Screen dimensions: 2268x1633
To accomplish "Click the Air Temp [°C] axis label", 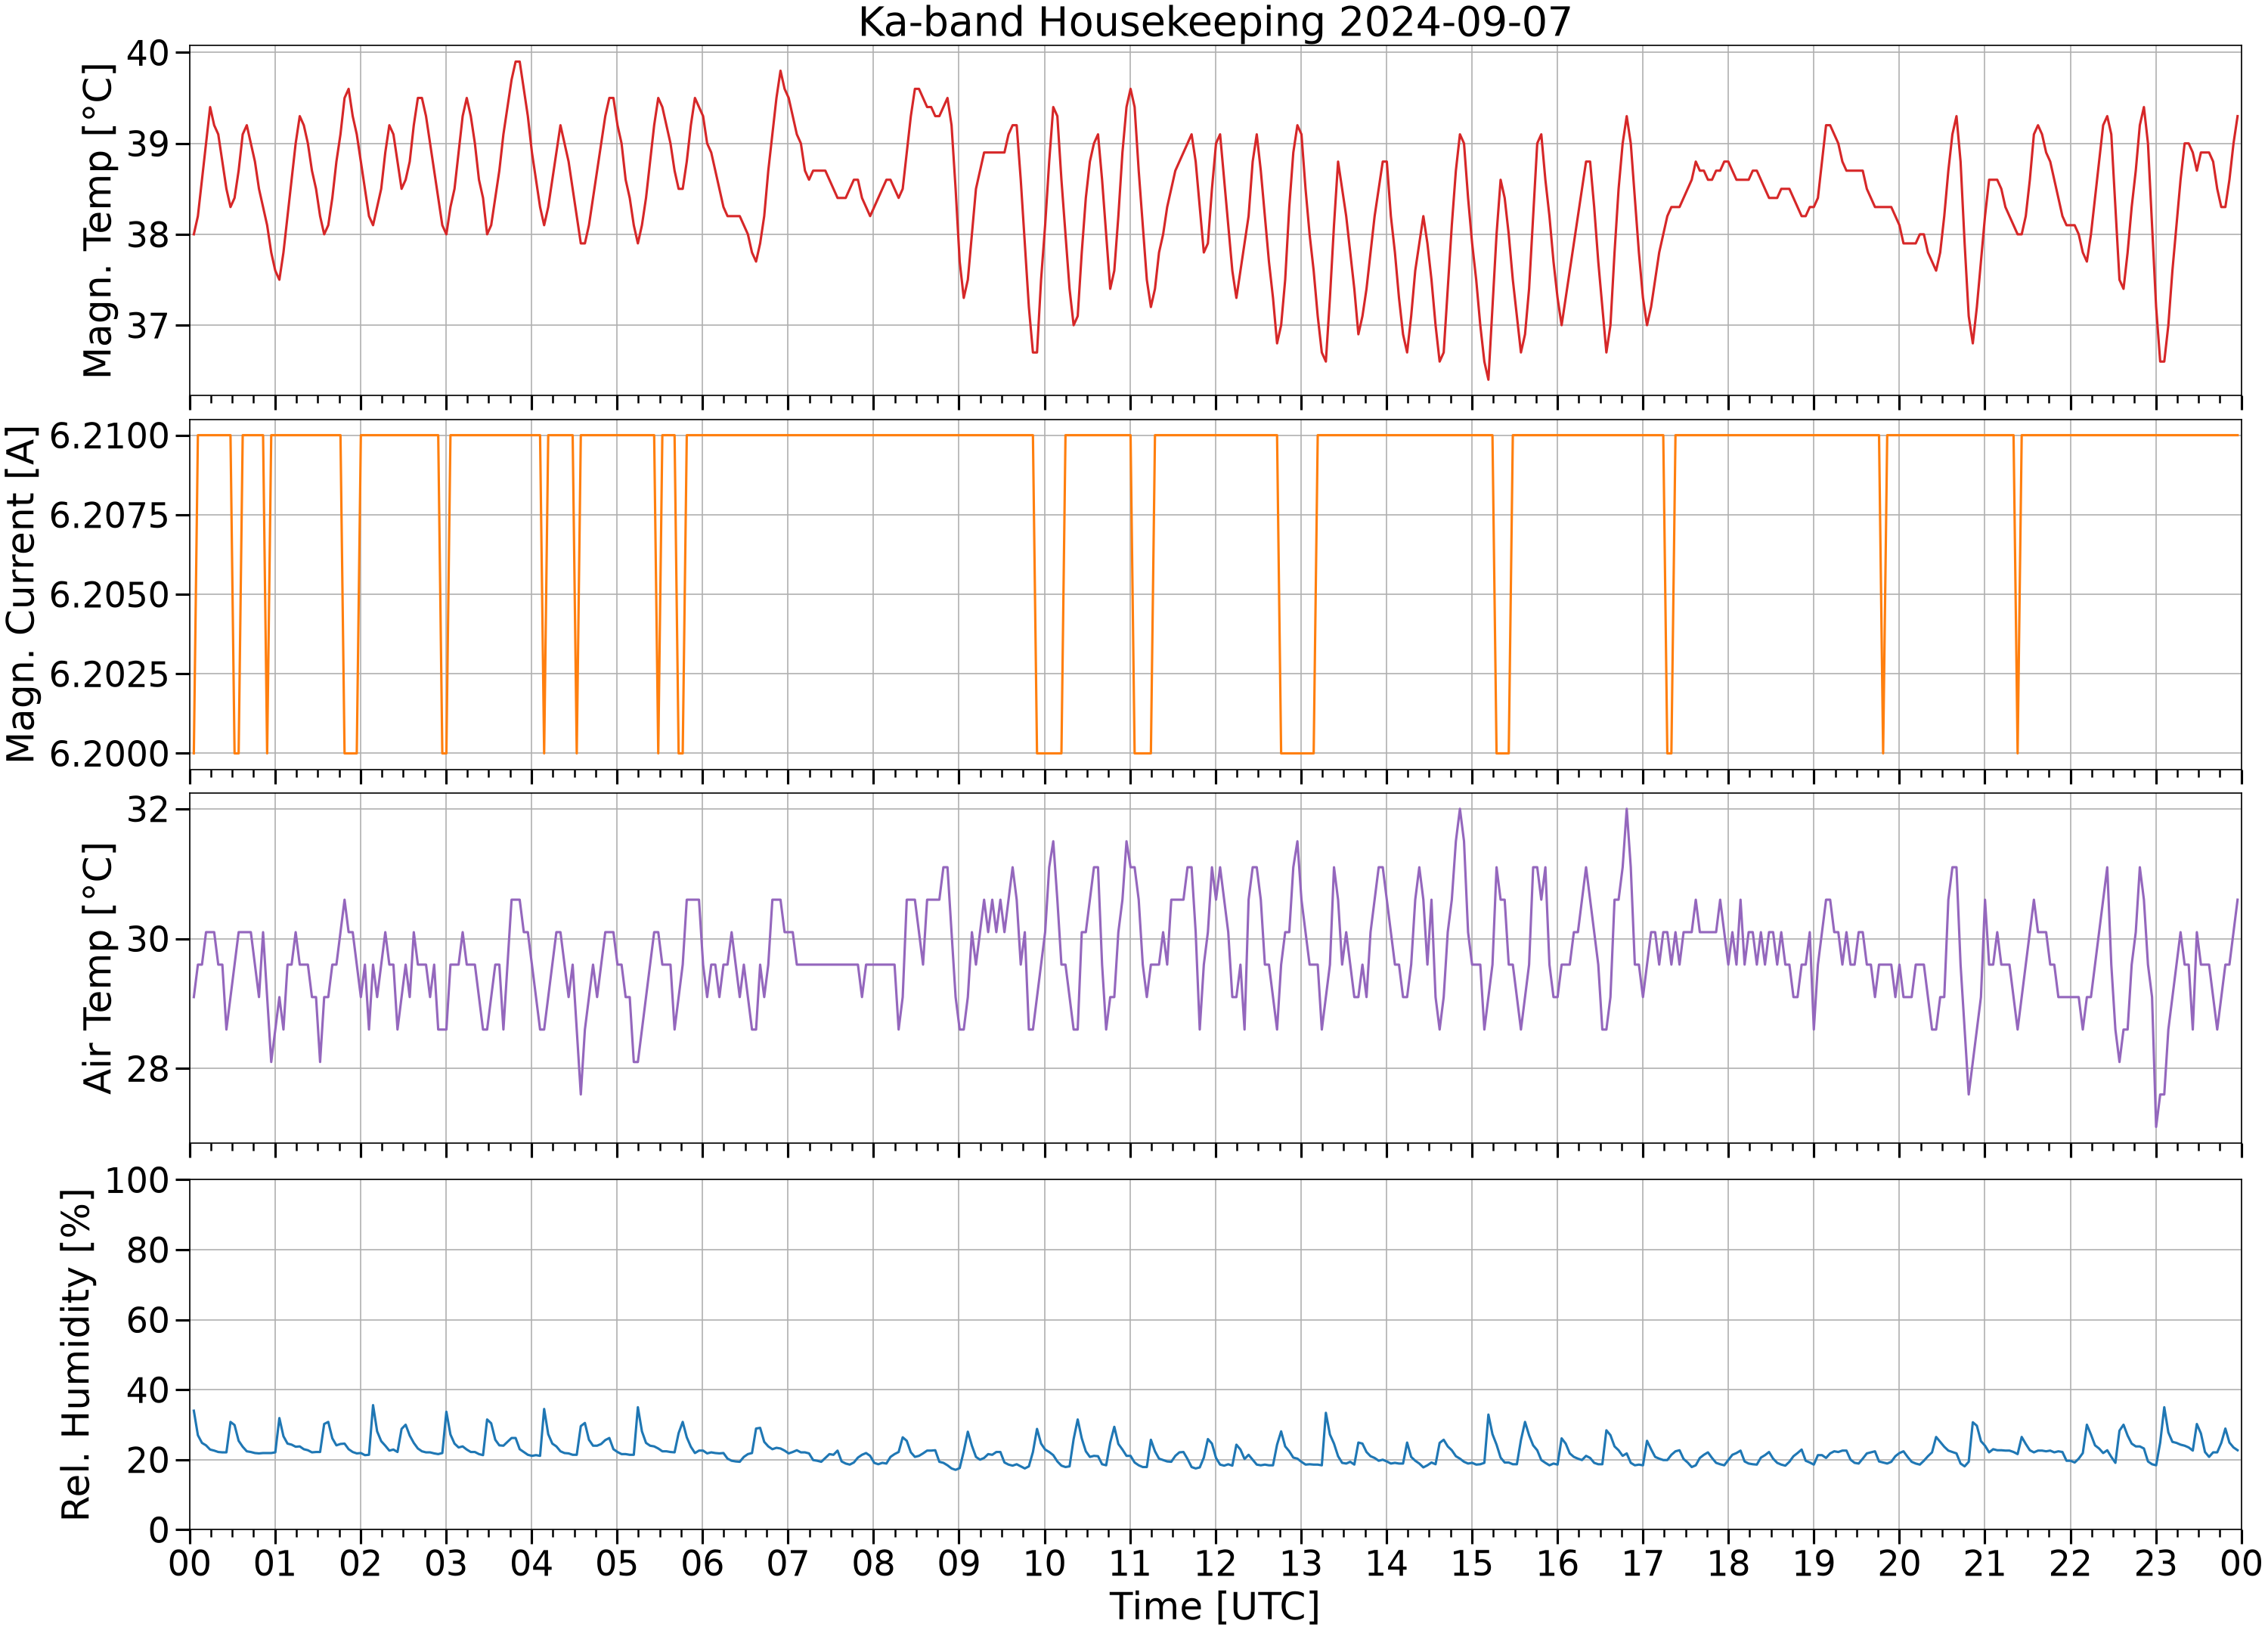I will click(x=98, y=968).
